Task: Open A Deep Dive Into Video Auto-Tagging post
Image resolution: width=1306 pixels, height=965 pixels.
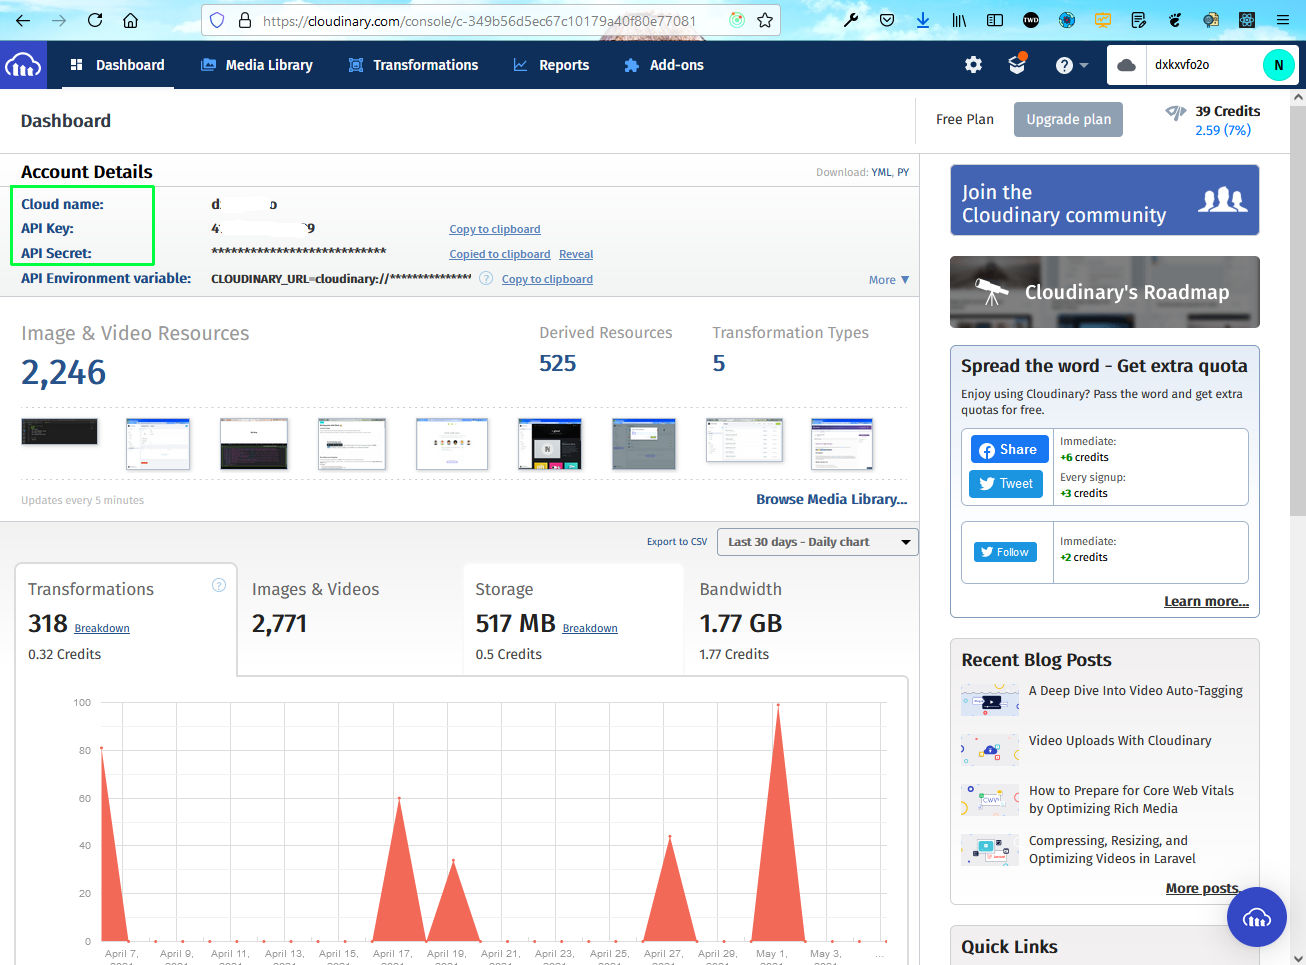Action: pos(1136,691)
